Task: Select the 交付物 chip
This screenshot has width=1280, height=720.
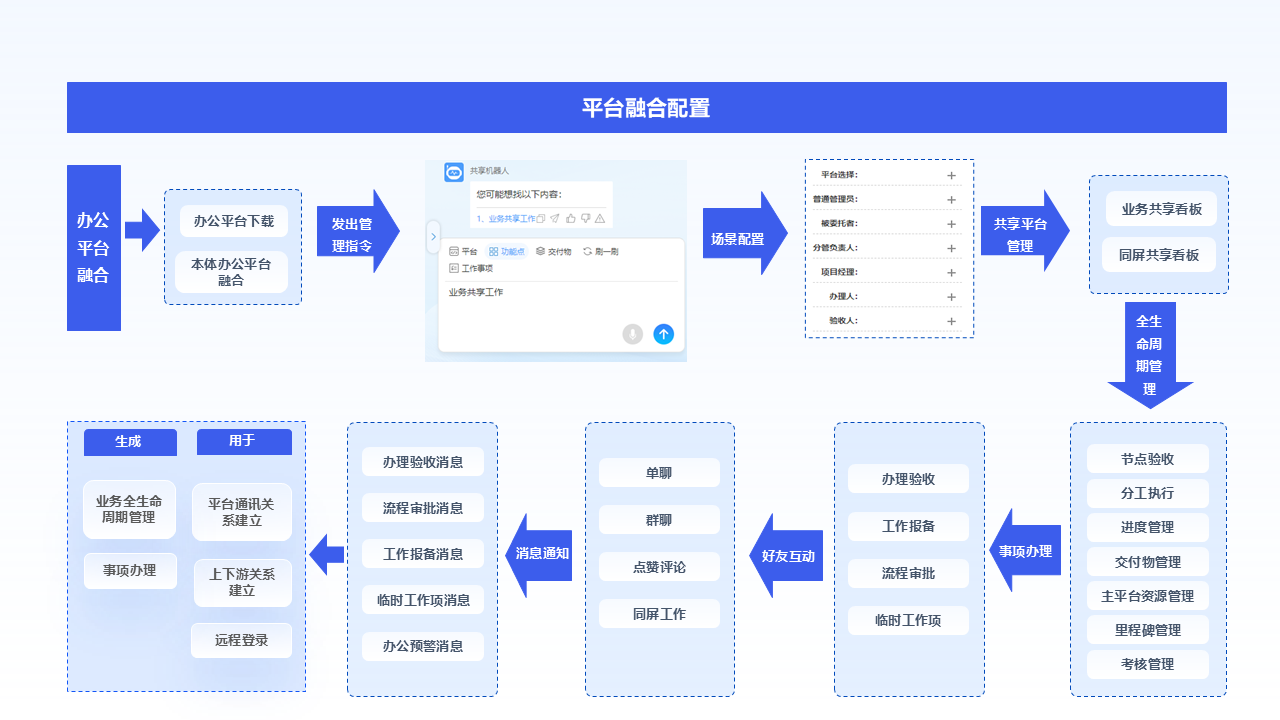Action: click(x=553, y=251)
